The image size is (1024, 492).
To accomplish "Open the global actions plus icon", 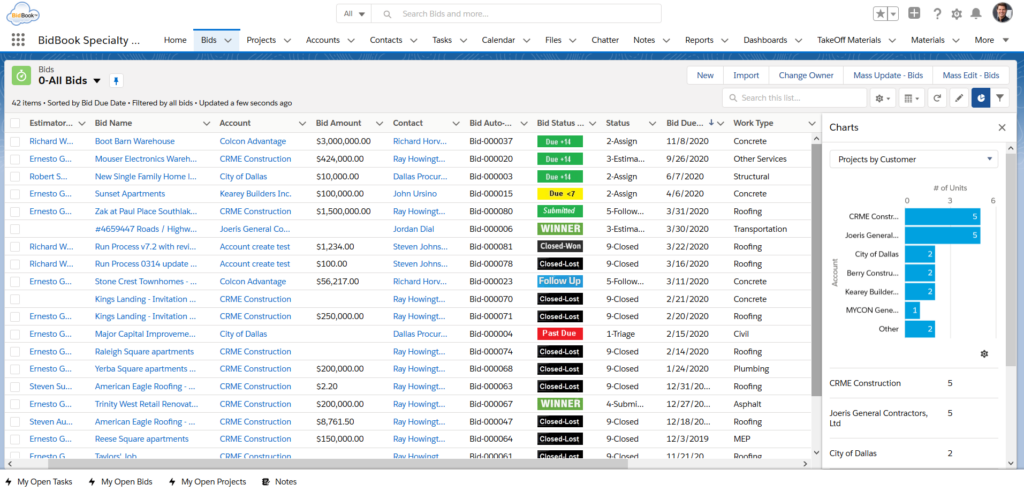I will click(914, 13).
